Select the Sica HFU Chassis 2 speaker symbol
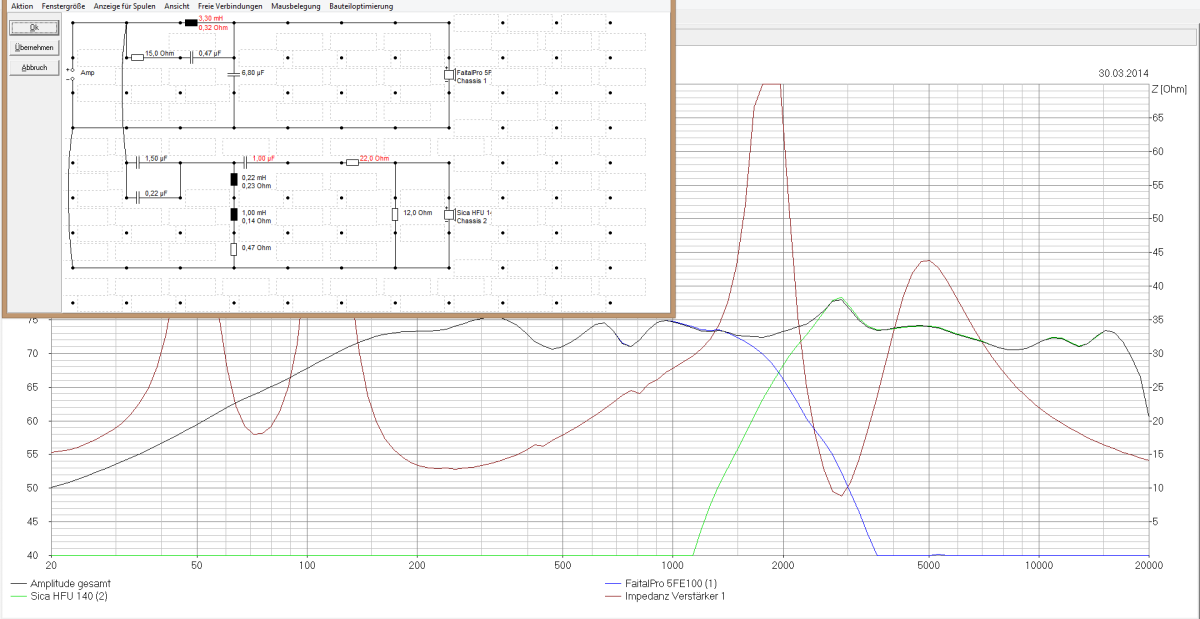Screen dimensions: 1200x619 click(x=449, y=214)
